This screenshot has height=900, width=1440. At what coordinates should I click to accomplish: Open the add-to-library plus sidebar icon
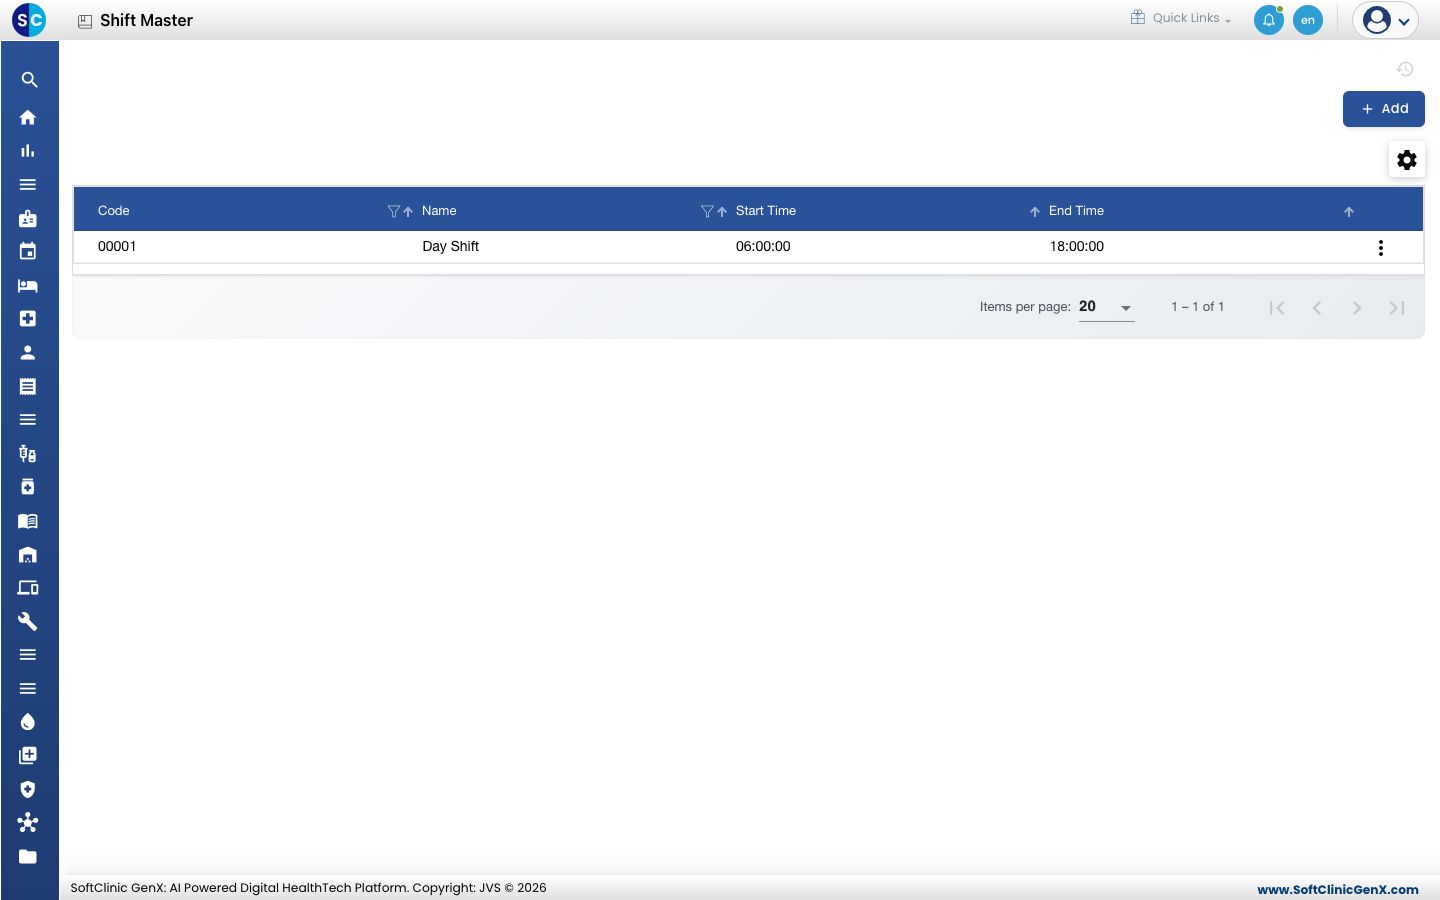28,756
